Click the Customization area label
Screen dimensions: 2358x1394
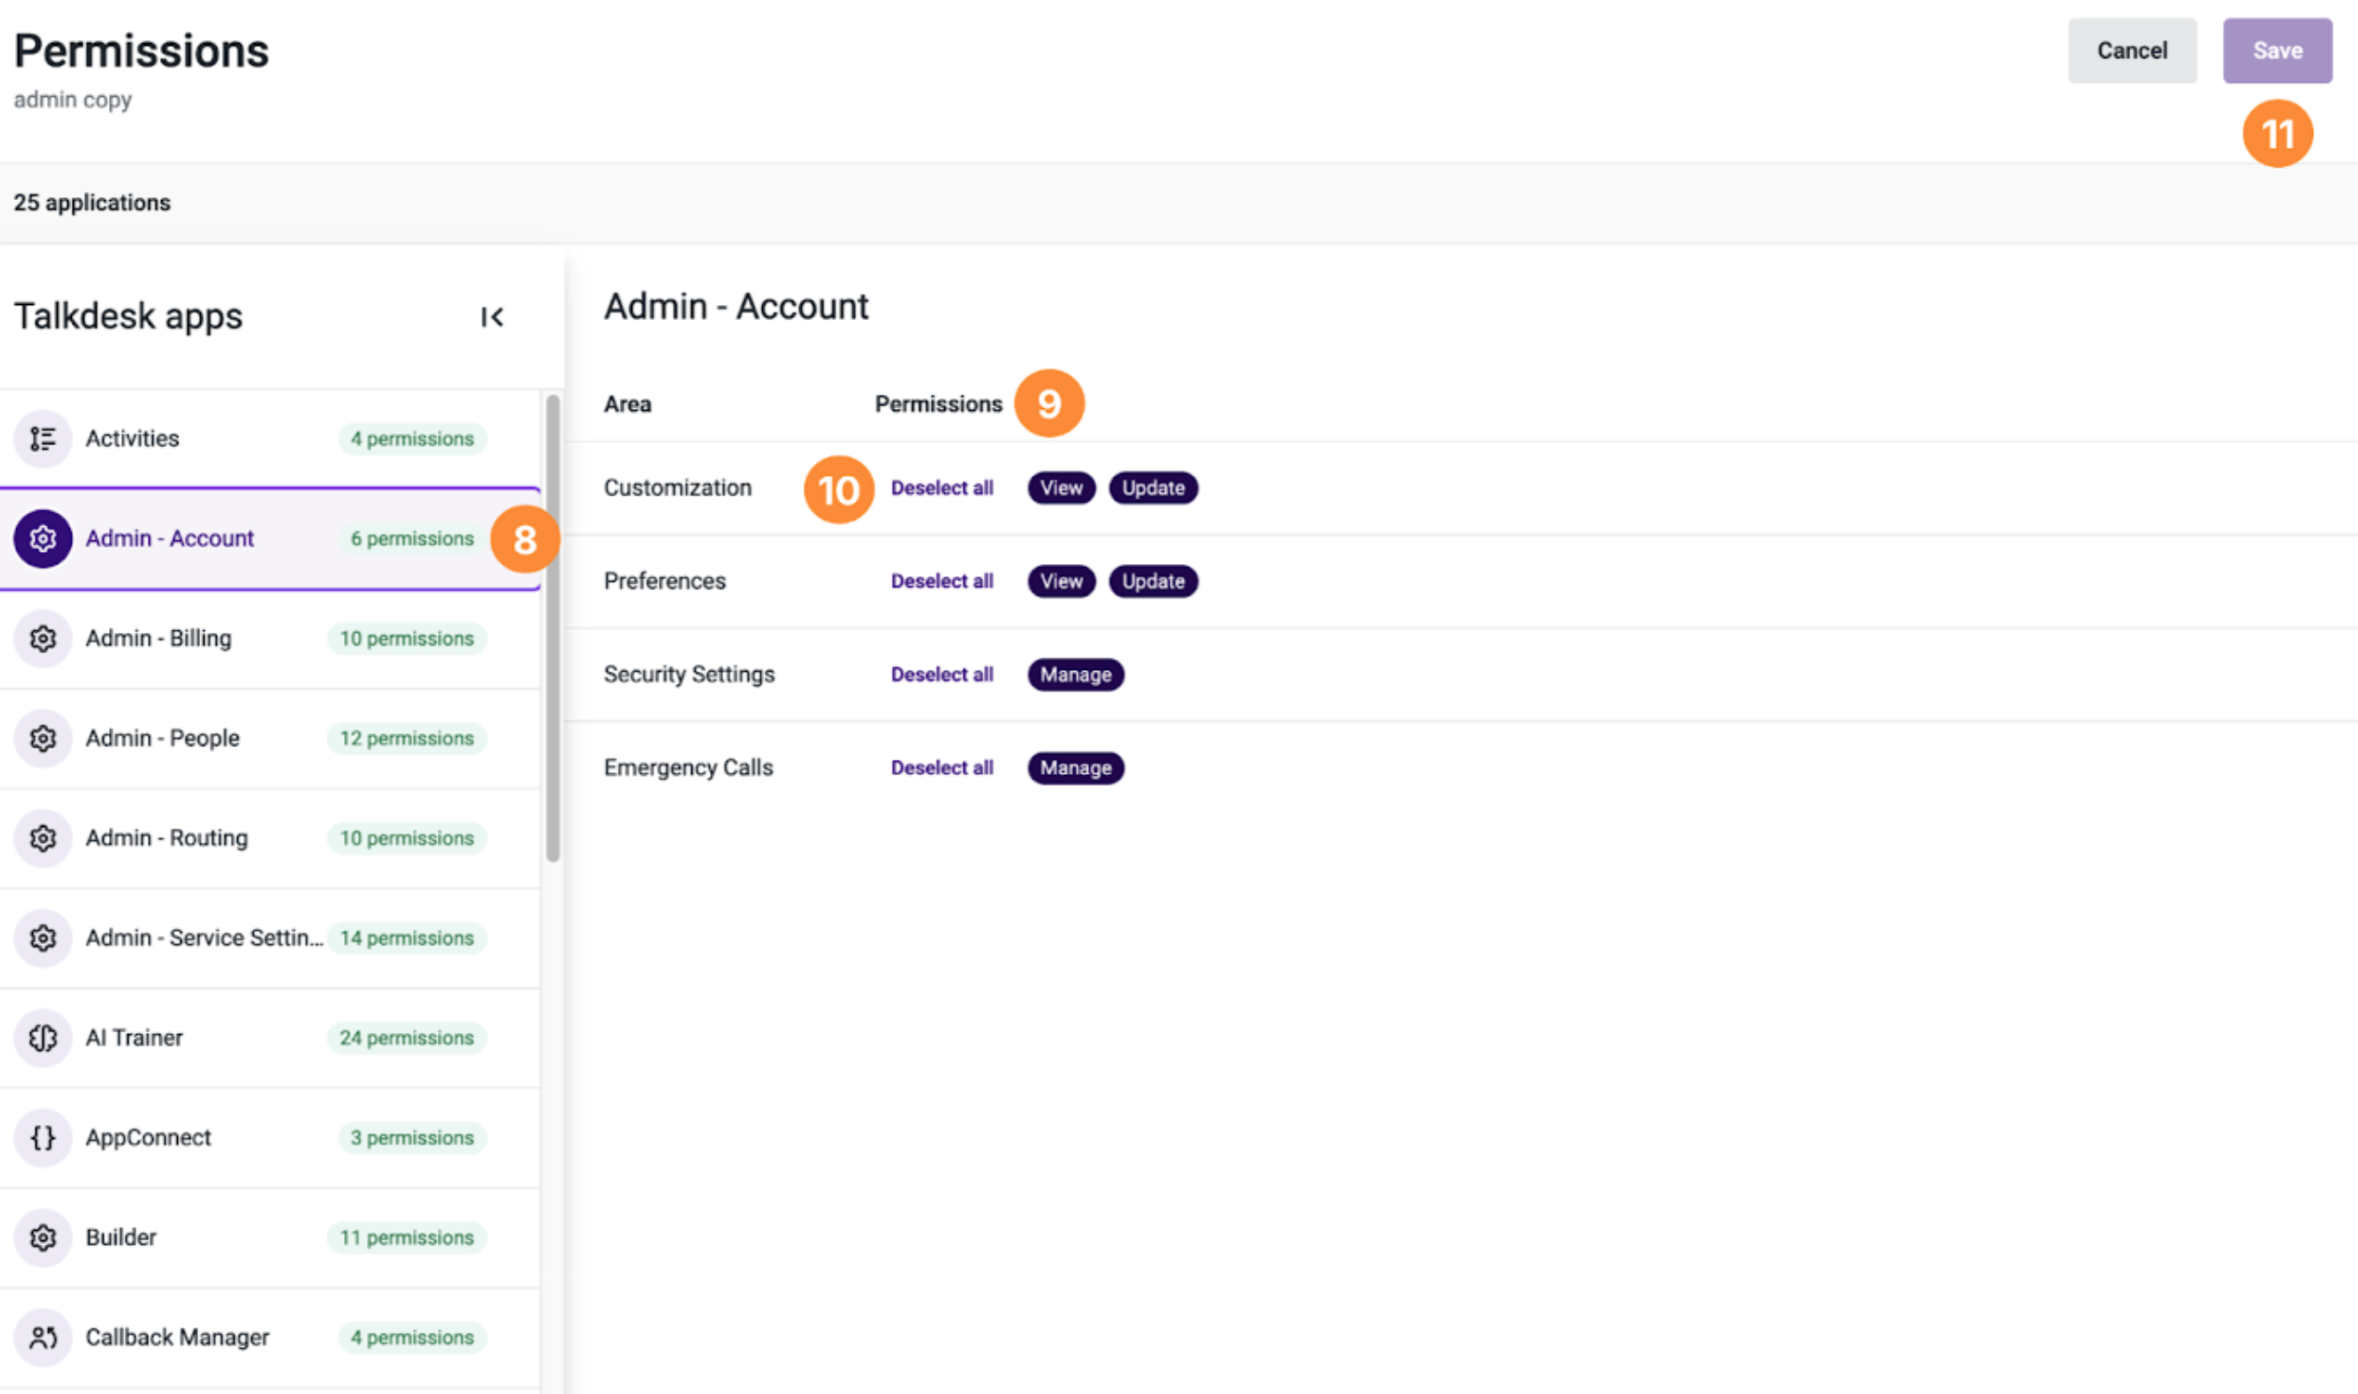tap(677, 488)
